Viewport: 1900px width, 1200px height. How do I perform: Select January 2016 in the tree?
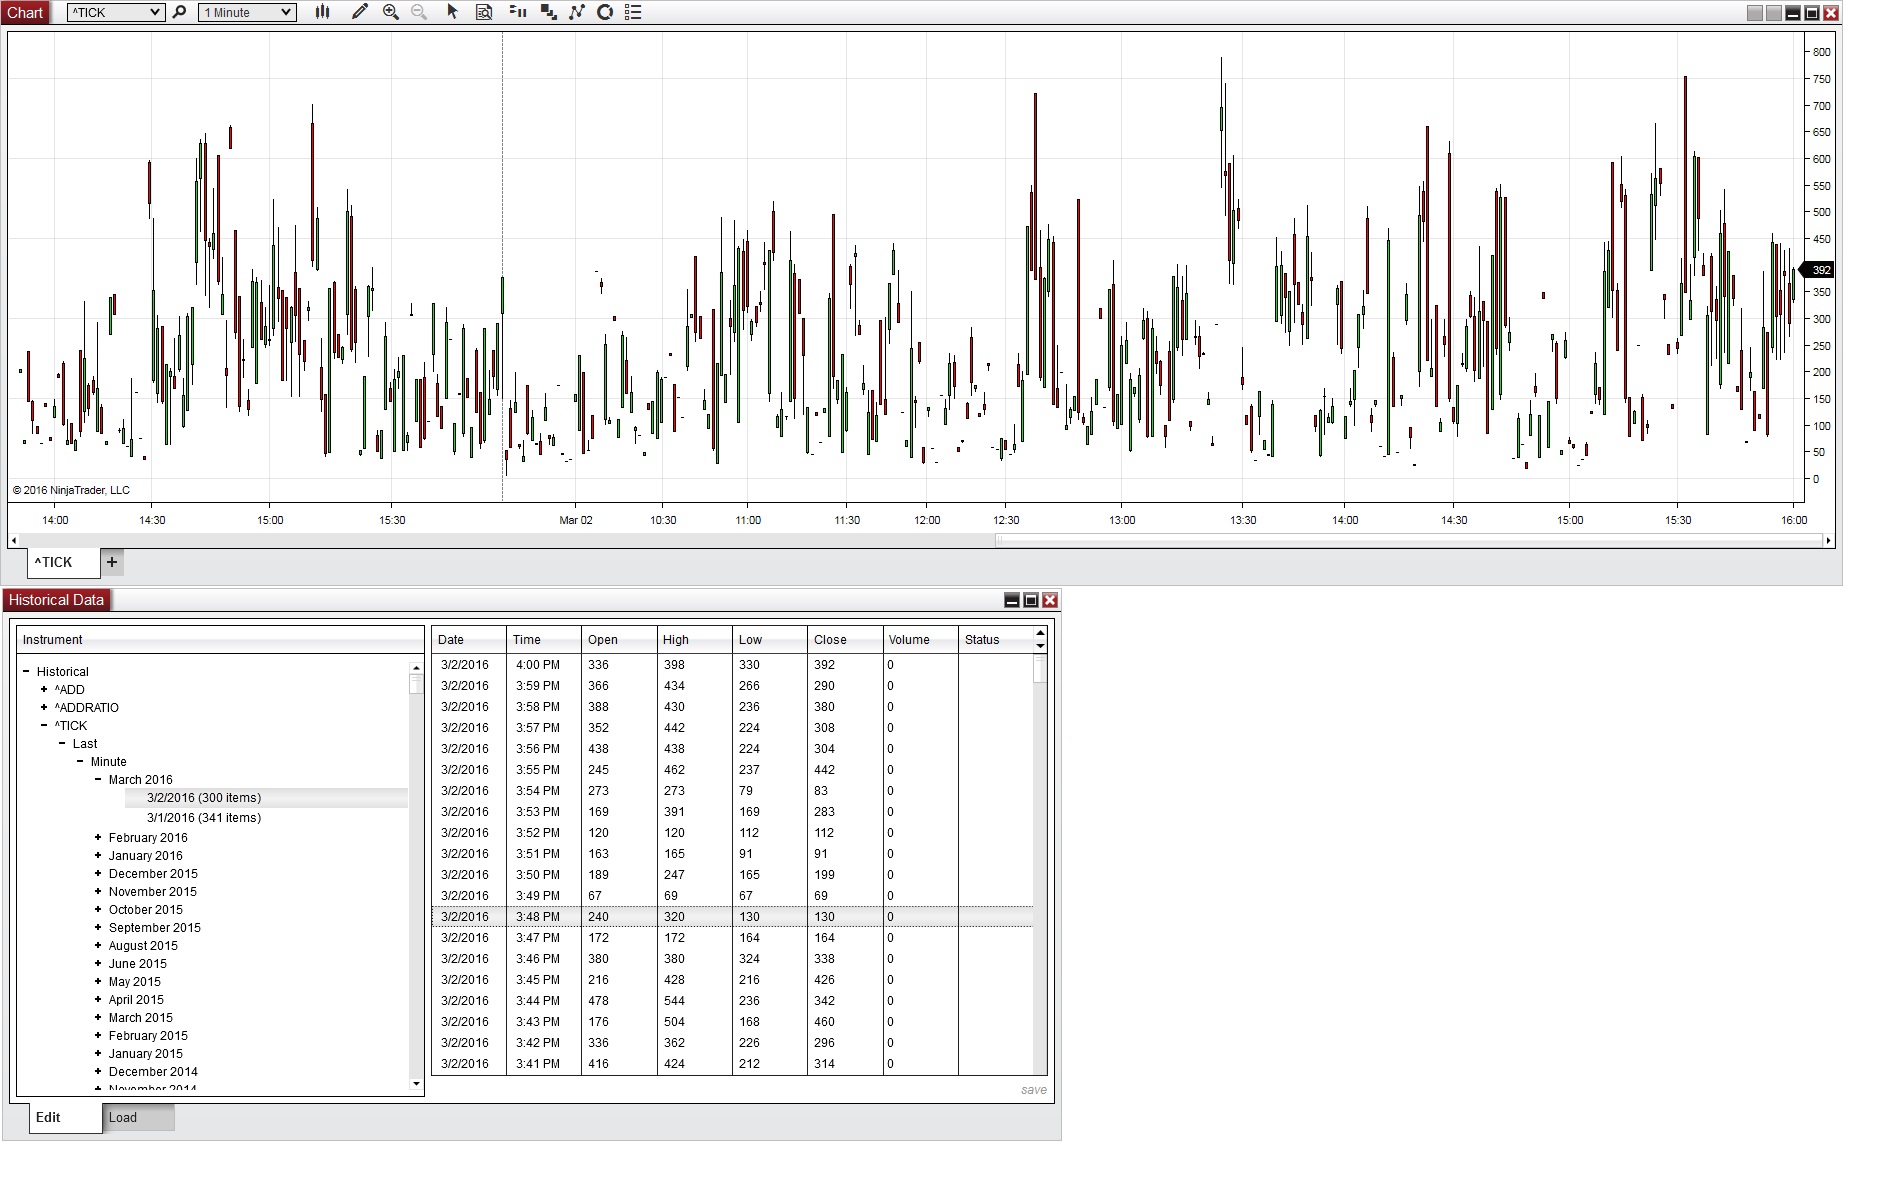pyautogui.click(x=146, y=856)
